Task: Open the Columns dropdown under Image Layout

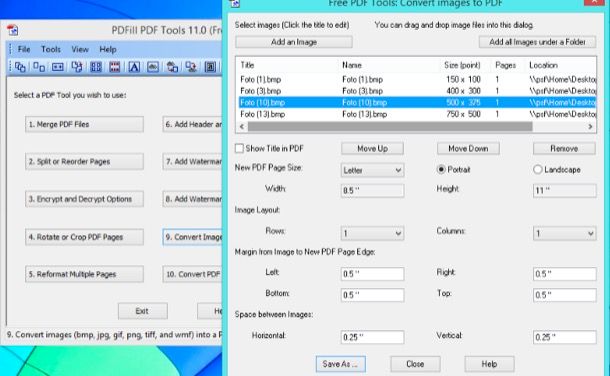Action: [x=564, y=233]
